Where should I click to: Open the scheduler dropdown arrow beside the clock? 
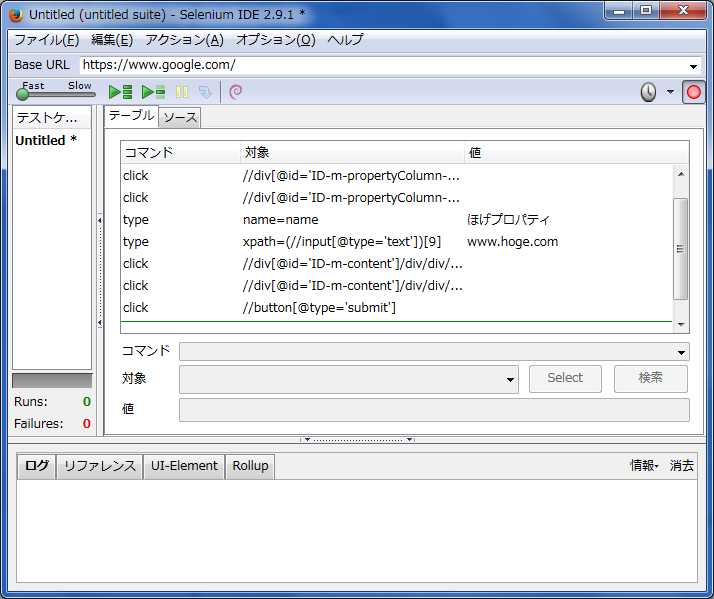[x=670, y=92]
